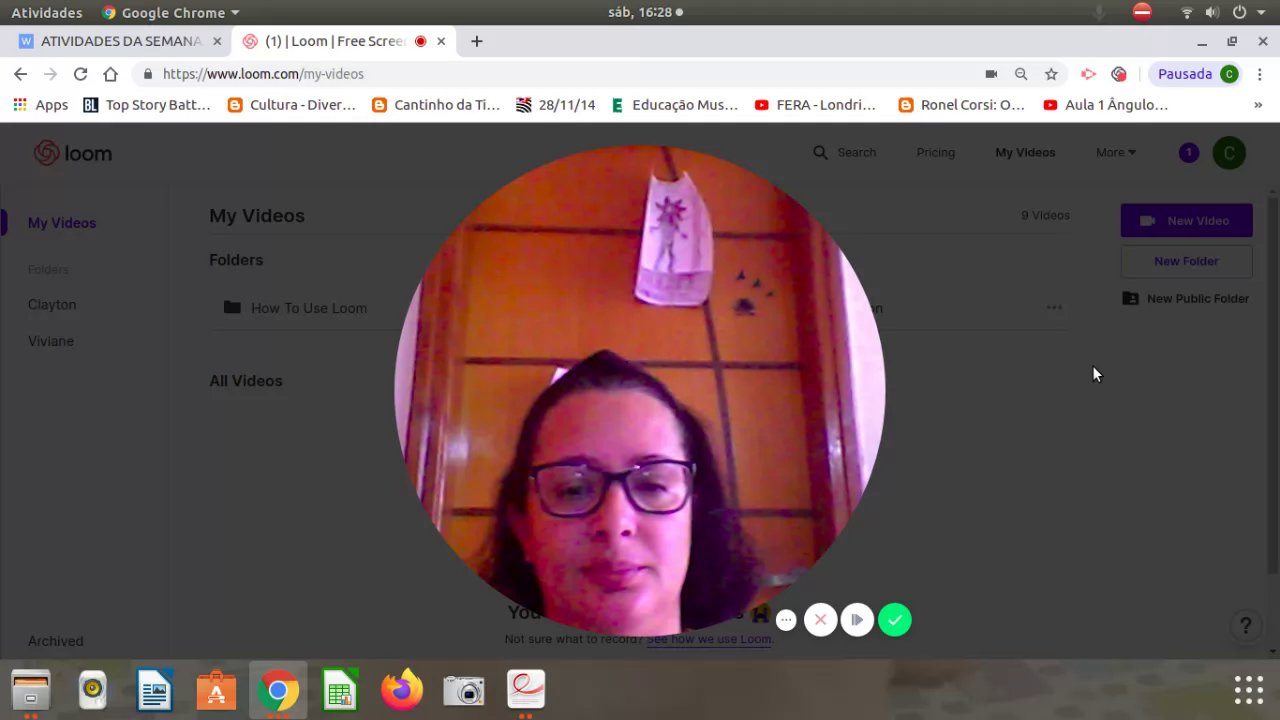Viewport: 1280px width, 720px height.
Task: Open the help question mark button
Action: (1246, 626)
